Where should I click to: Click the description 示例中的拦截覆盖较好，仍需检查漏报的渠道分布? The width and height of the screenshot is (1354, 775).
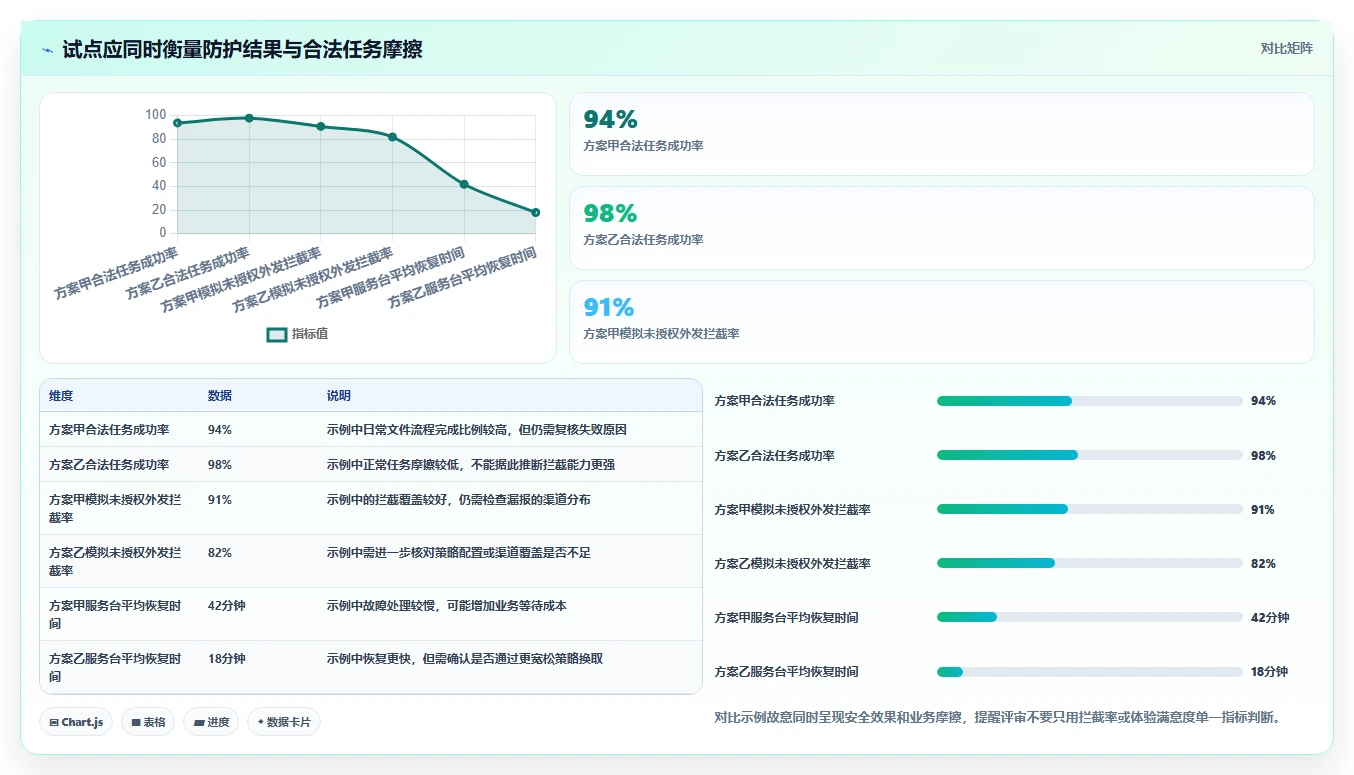[x=459, y=499]
